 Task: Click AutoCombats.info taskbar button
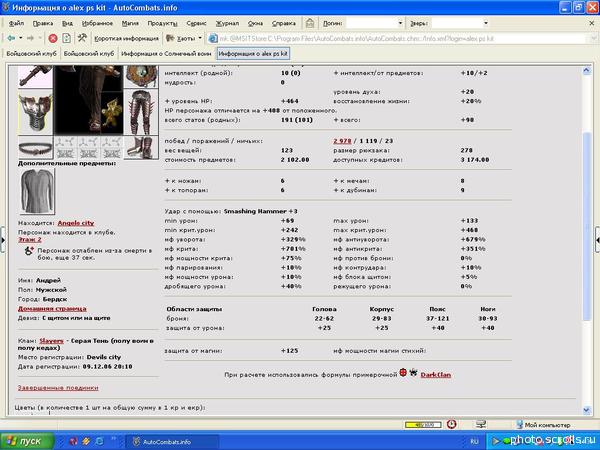[x=172, y=442]
